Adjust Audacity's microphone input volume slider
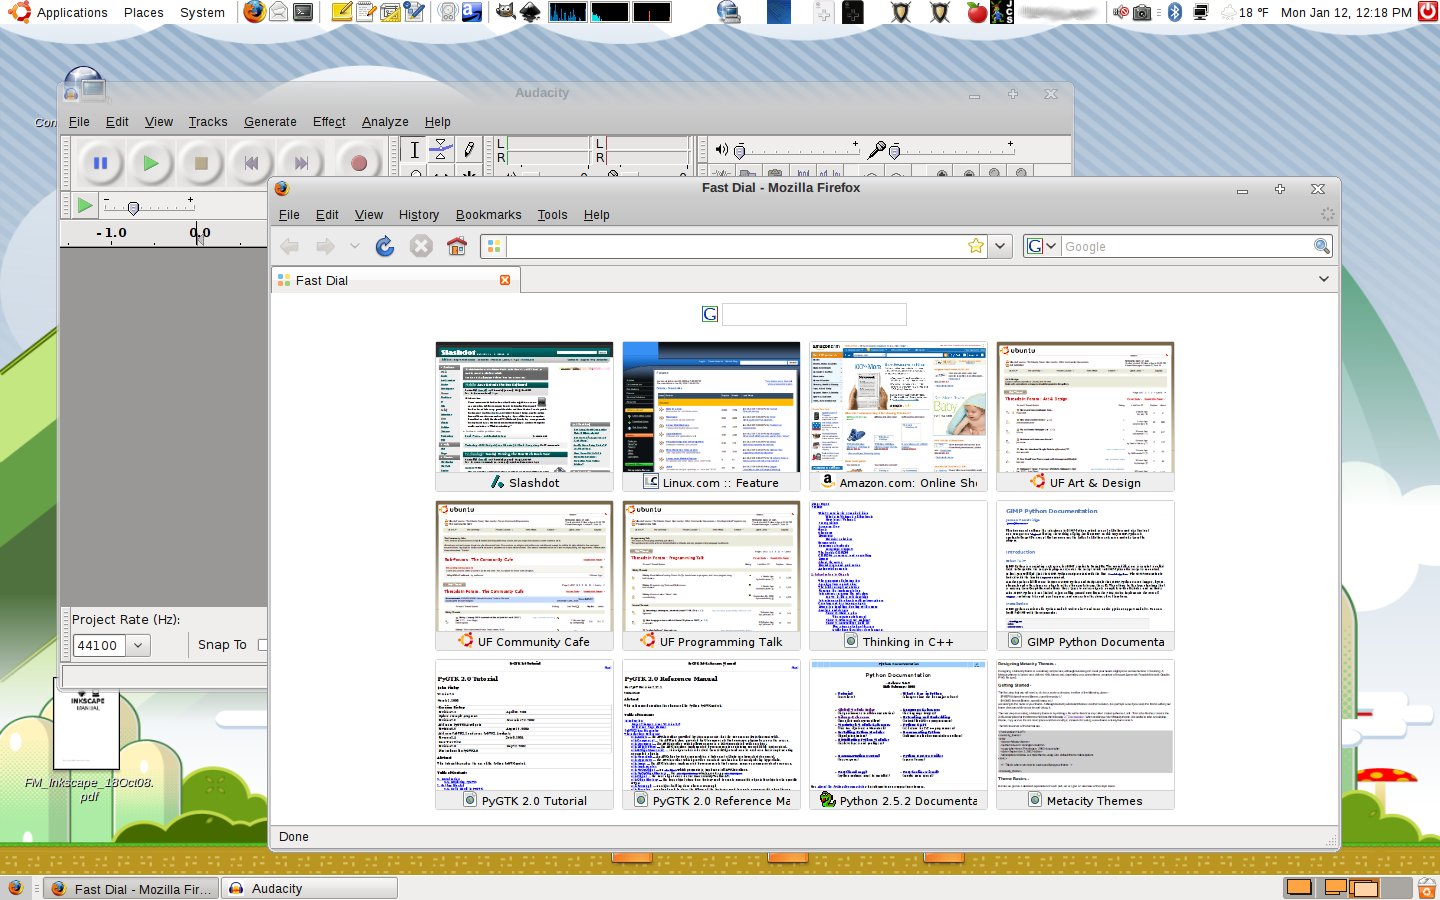The height and width of the screenshot is (900, 1440). point(952,150)
